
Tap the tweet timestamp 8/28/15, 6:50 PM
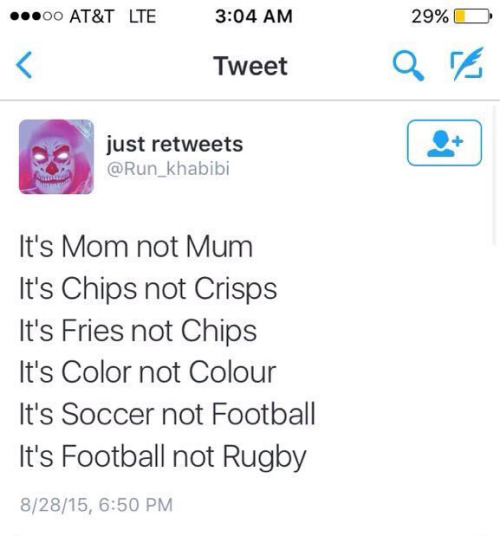click(x=96, y=505)
